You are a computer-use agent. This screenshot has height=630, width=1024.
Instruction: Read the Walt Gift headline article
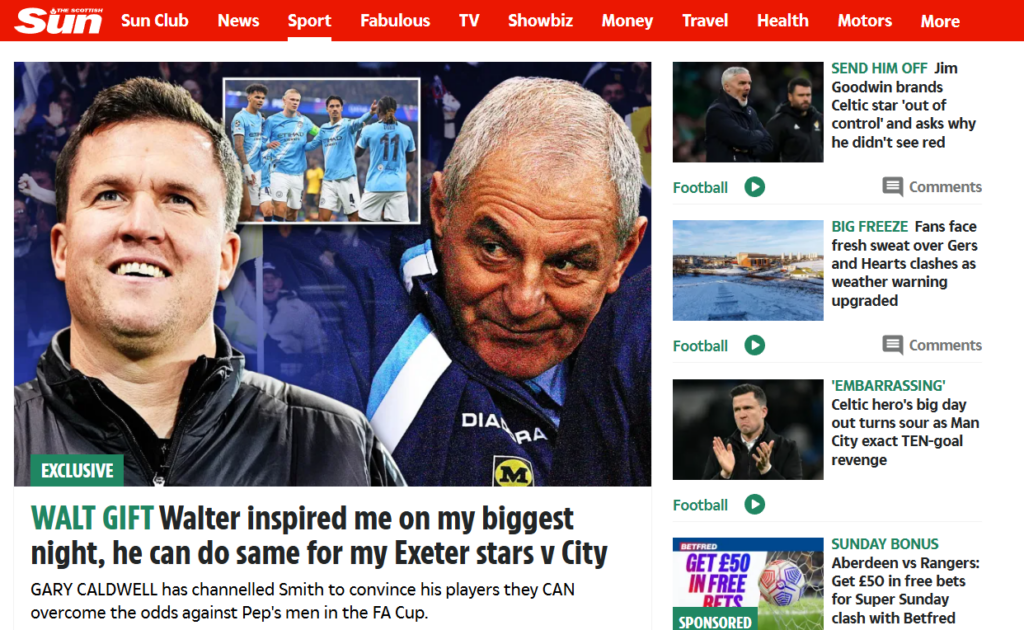pyautogui.click(x=319, y=536)
